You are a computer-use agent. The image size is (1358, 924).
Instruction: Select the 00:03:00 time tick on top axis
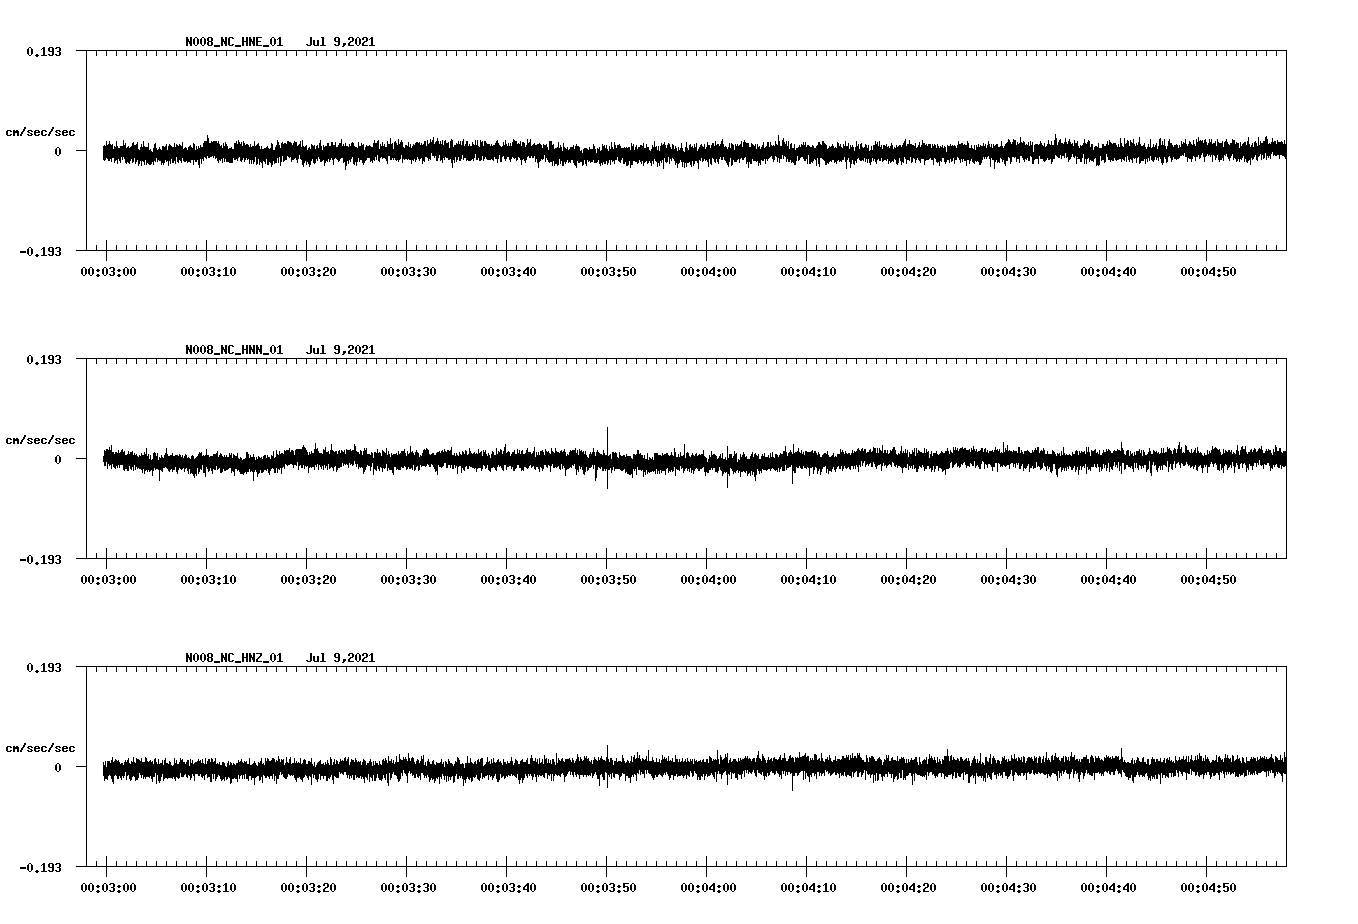click(x=110, y=269)
